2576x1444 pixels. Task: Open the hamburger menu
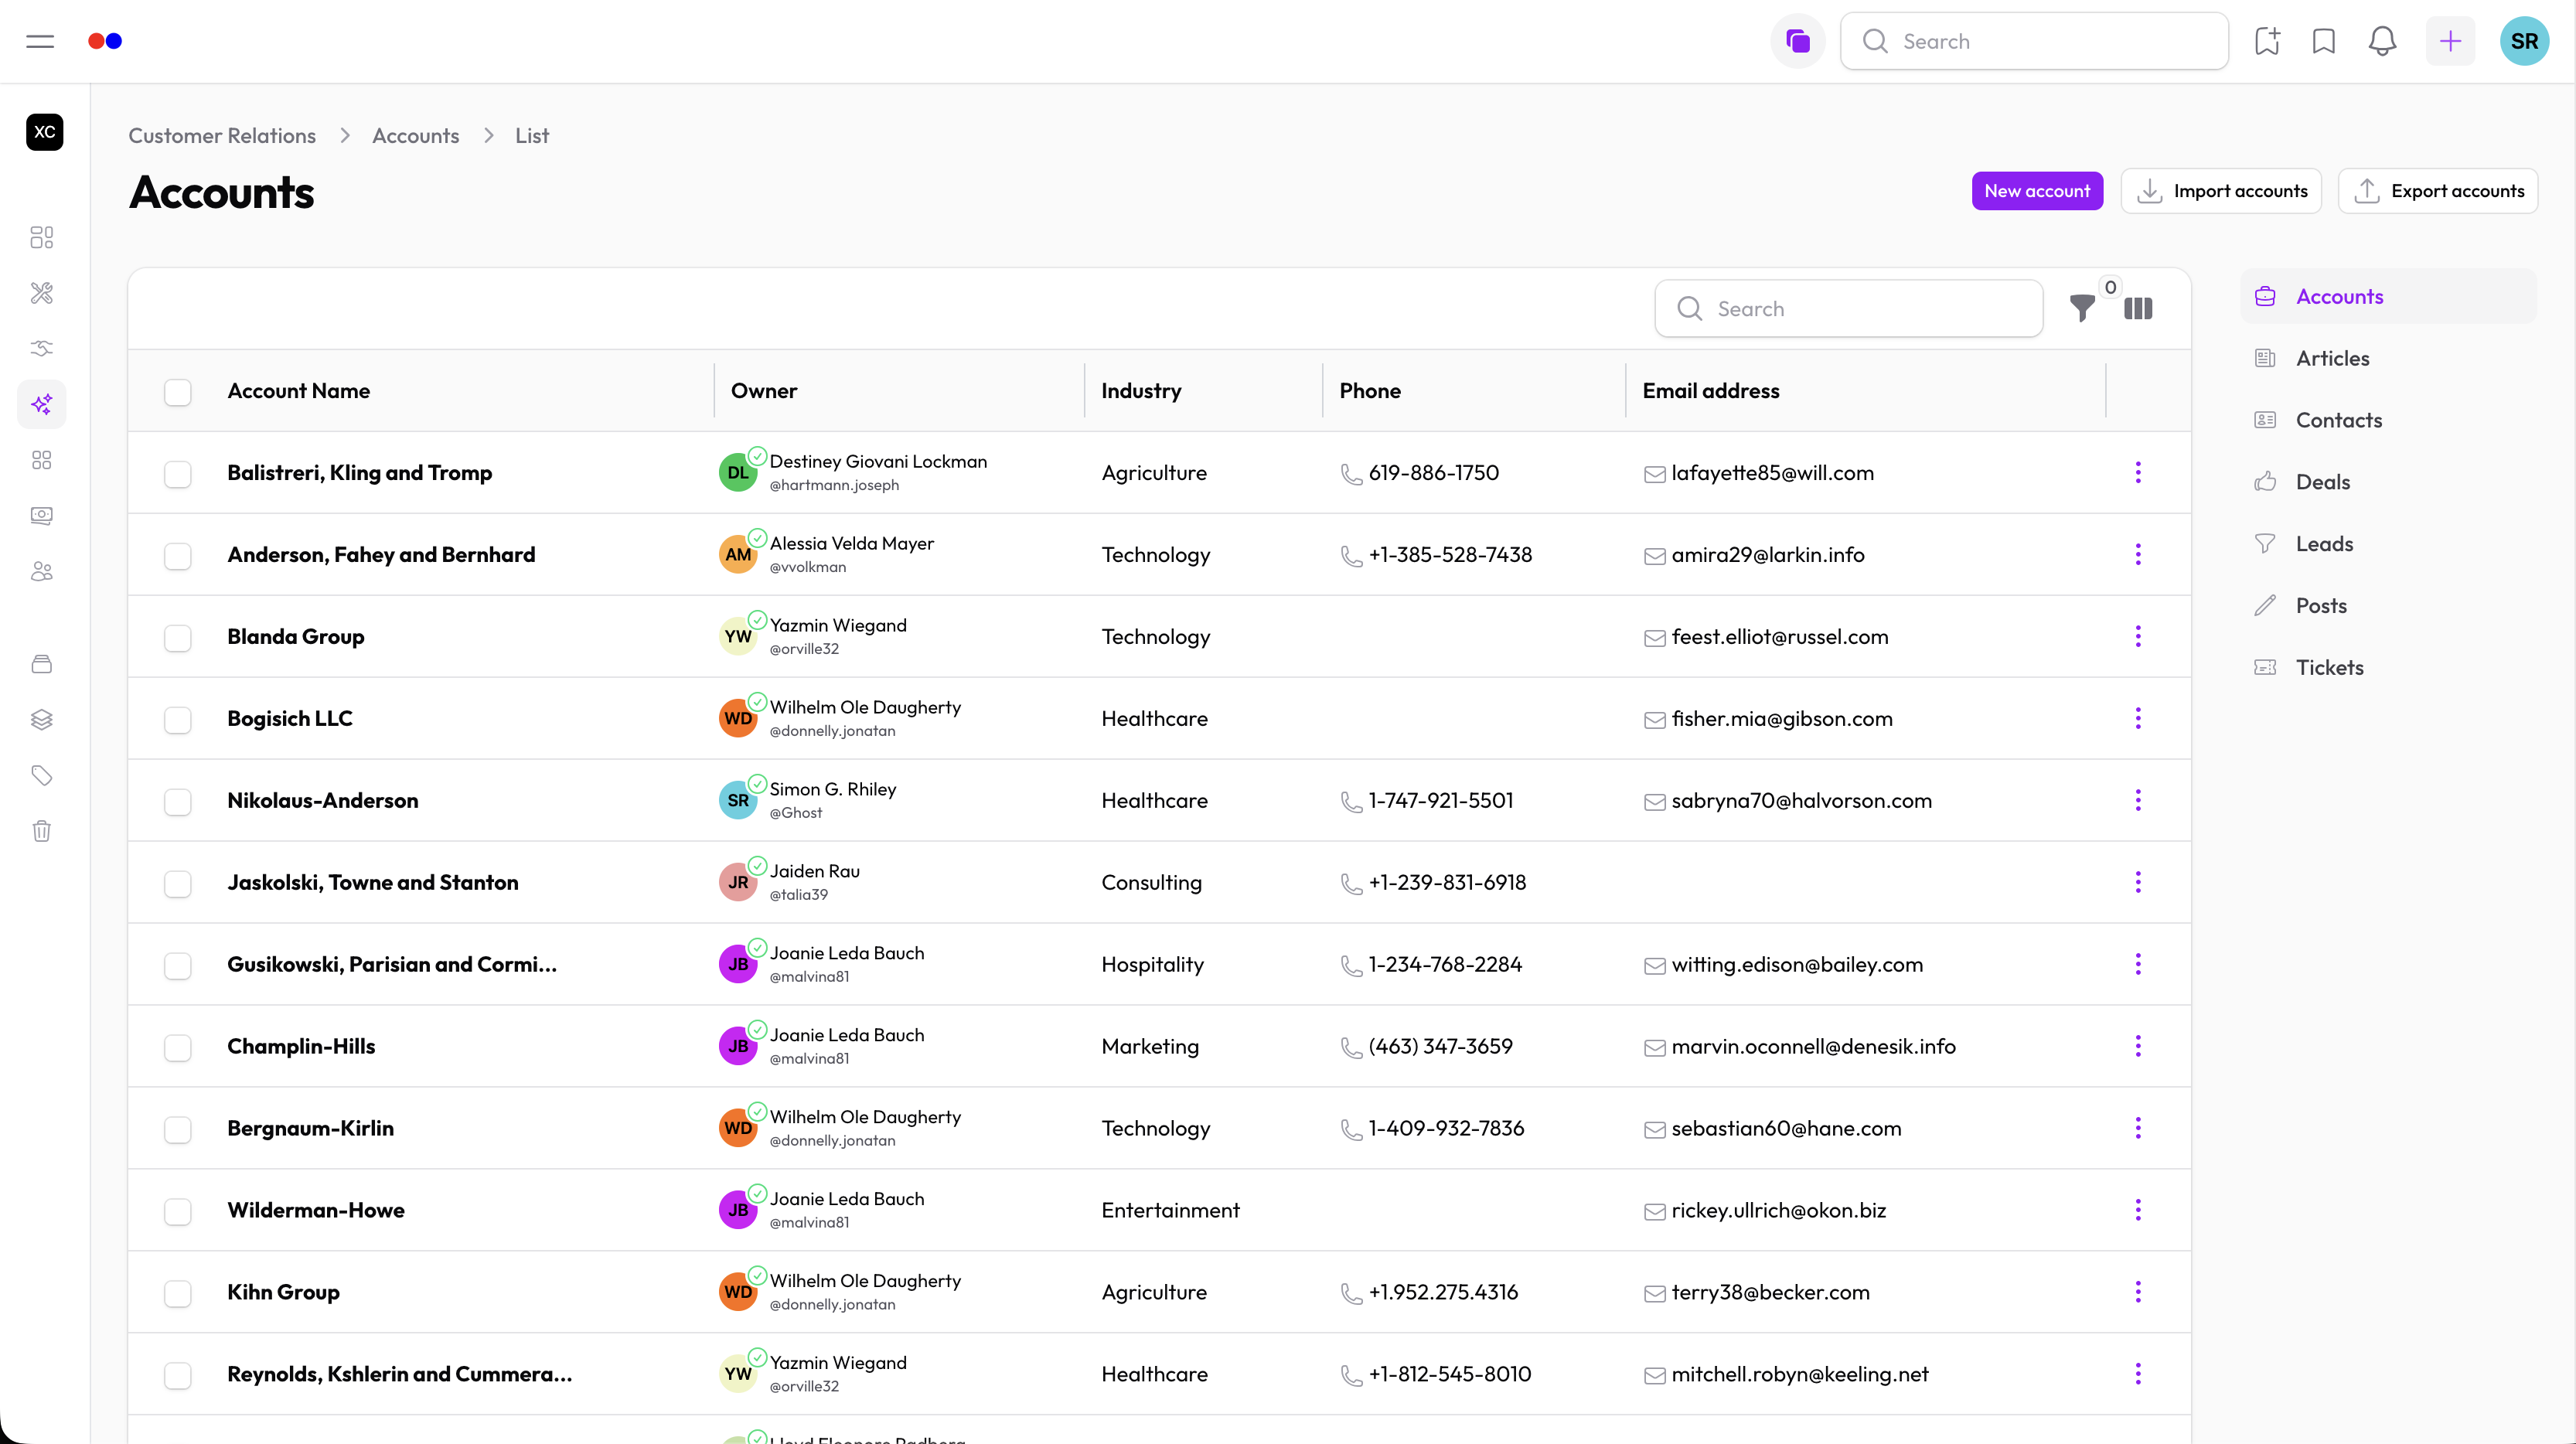click(x=40, y=41)
